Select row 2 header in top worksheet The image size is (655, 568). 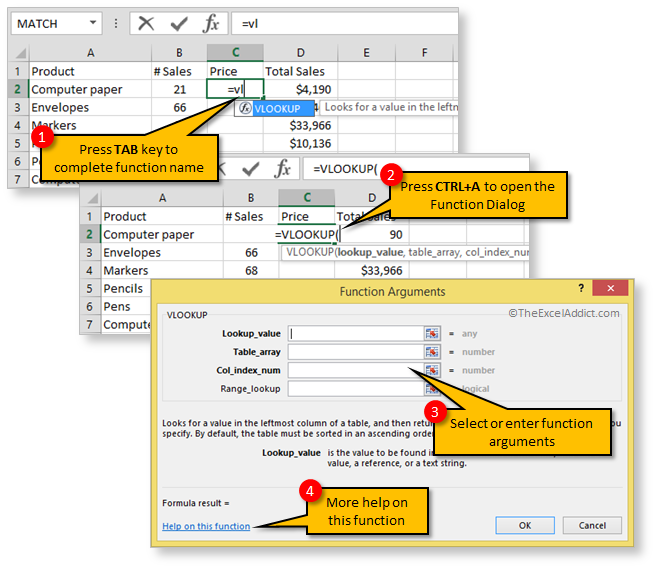(x=18, y=89)
